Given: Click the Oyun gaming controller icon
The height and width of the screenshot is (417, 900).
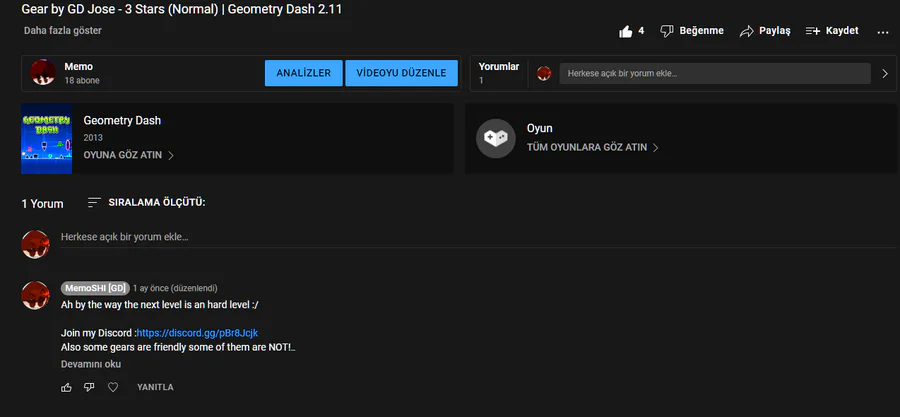Looking at the screenshot, I should [x=495, y=138].
